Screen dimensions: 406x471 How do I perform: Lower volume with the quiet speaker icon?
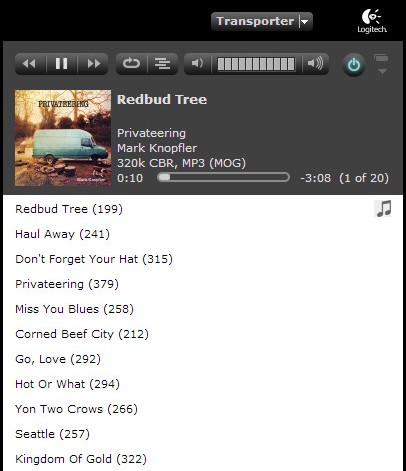click(x=197, y=63)
